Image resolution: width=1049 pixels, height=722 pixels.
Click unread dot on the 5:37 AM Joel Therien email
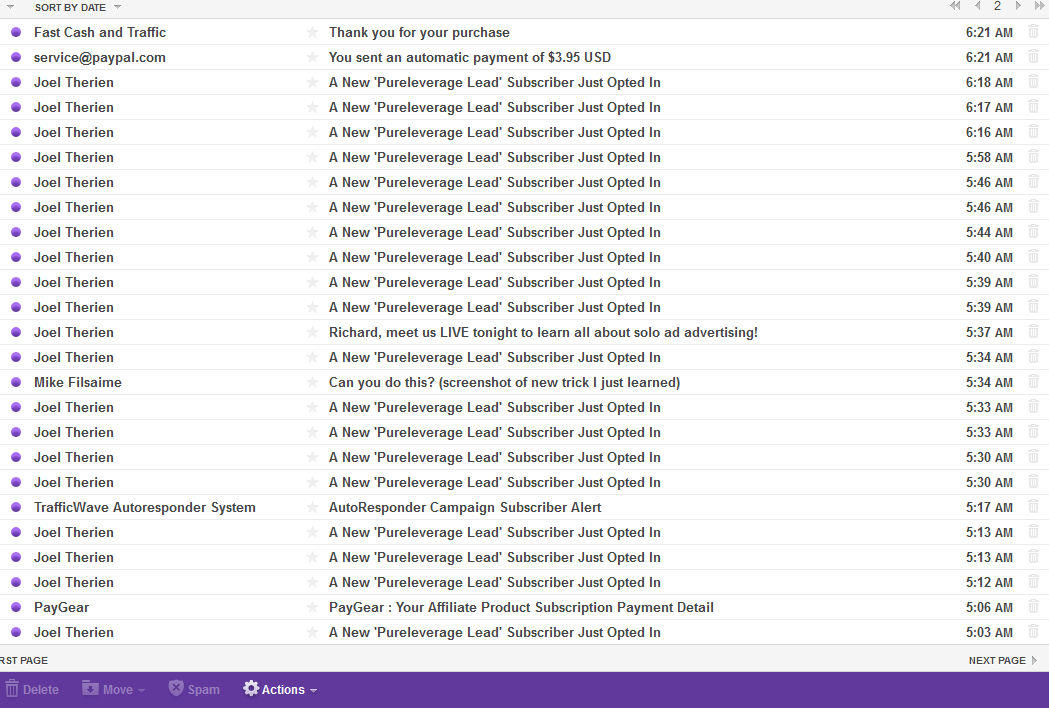pos(16,333)
